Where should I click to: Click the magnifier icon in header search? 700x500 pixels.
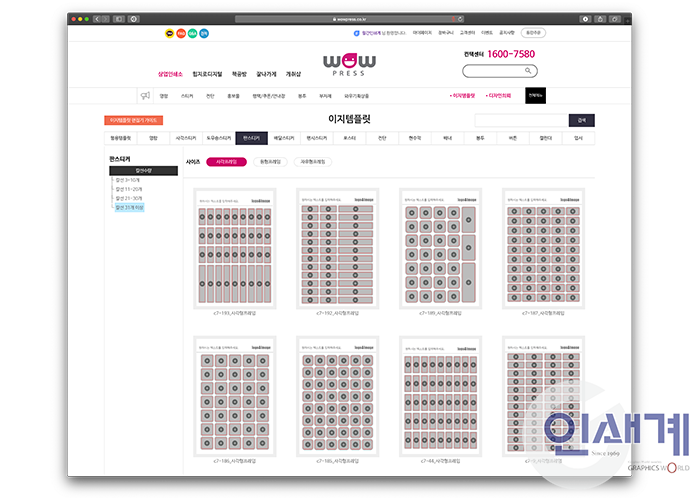coord(528,71)
